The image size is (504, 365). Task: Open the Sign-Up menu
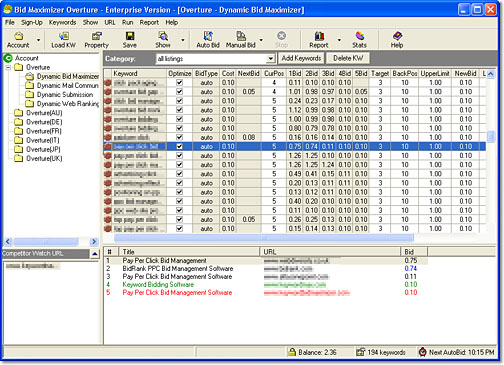pos(32,23)
